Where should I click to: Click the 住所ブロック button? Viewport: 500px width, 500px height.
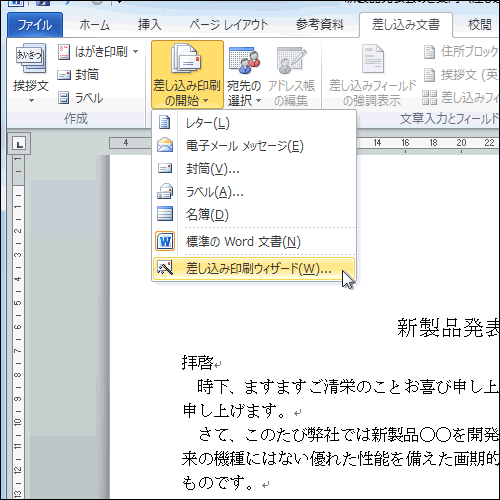coord(461,52)
